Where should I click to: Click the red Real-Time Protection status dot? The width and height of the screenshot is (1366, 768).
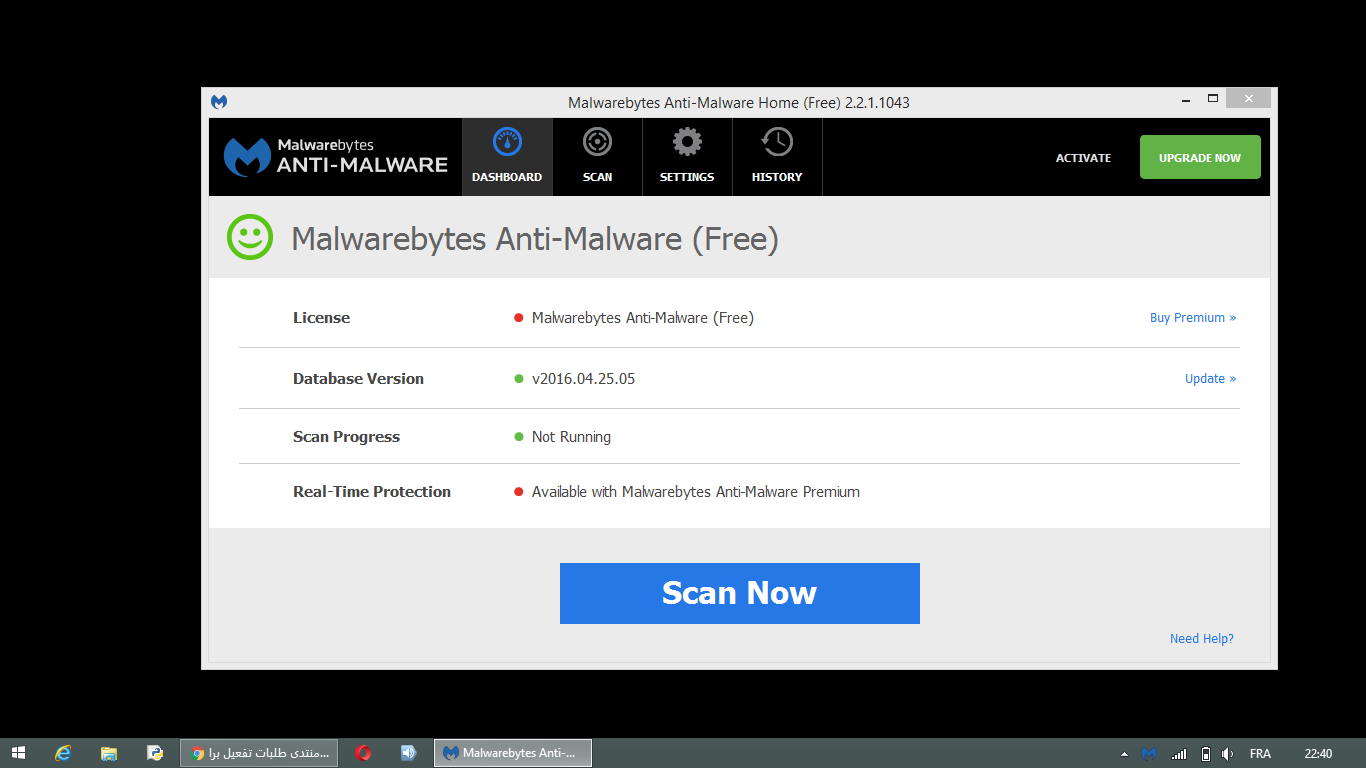click(x=519, y=492)
